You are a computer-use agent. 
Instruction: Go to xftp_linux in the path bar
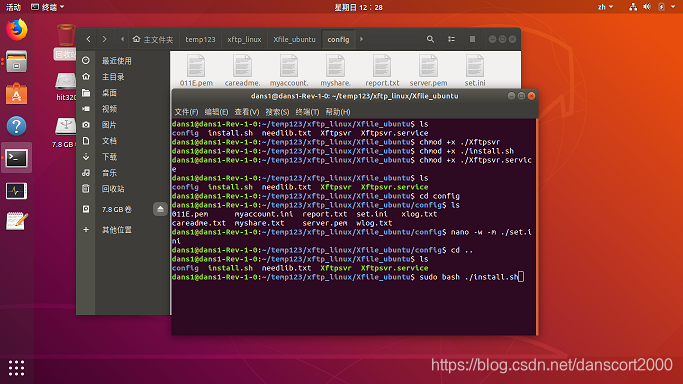click(244, 39)
